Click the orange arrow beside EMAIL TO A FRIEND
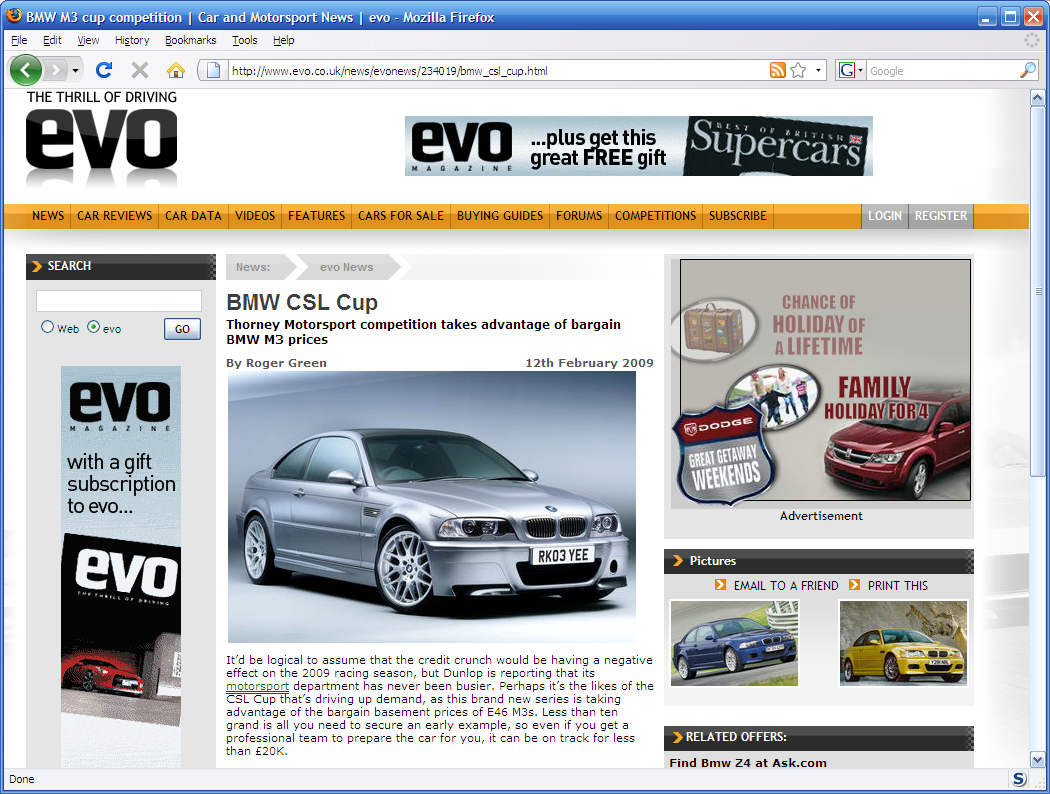 point(720,584)
